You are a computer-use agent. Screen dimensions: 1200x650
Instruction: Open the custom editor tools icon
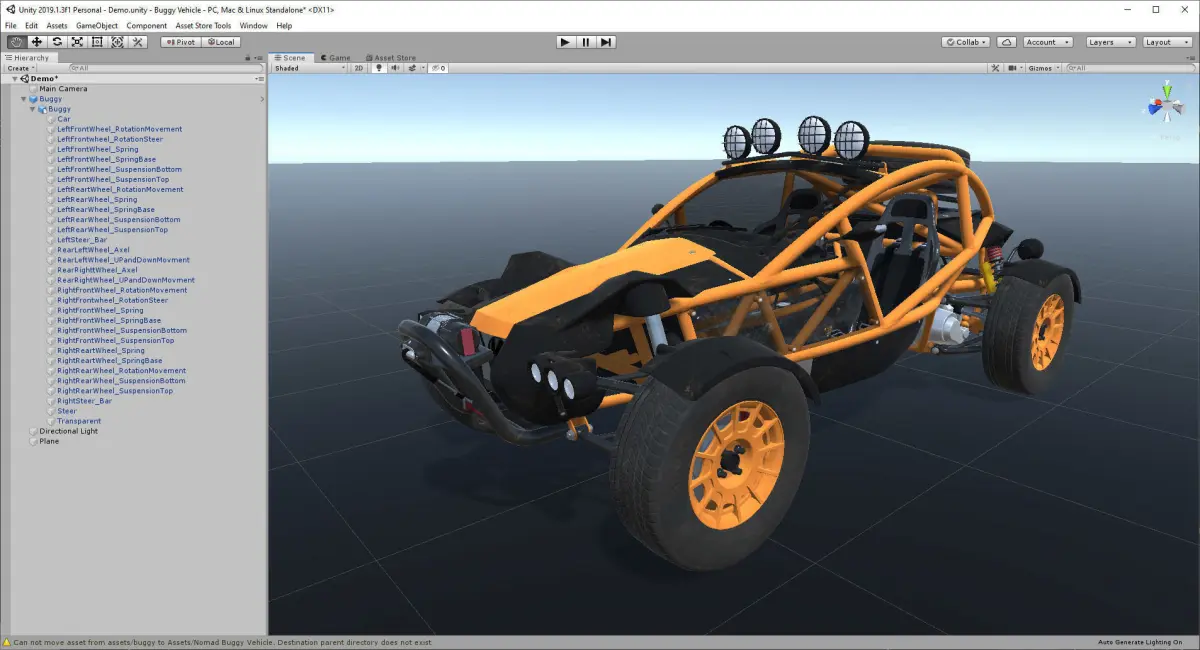138,42
